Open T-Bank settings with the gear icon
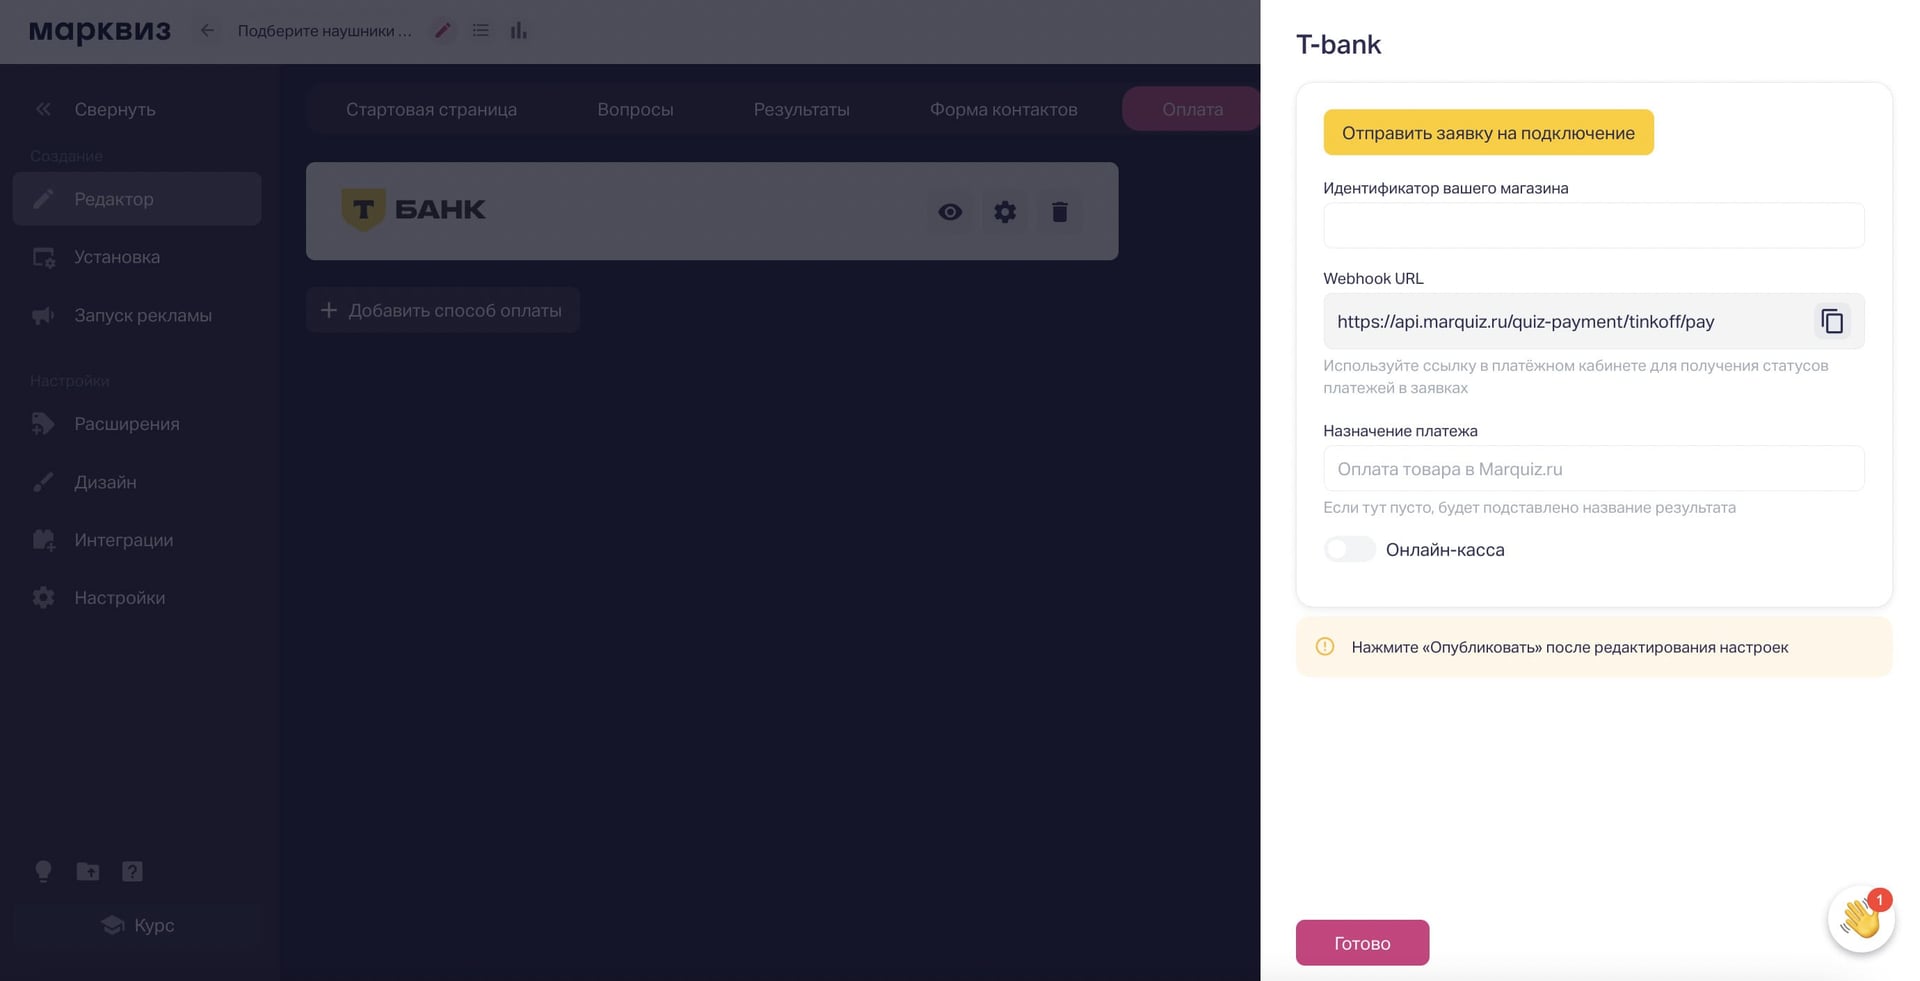This screenshot has width=1920, height=981. click(1005, 212)
